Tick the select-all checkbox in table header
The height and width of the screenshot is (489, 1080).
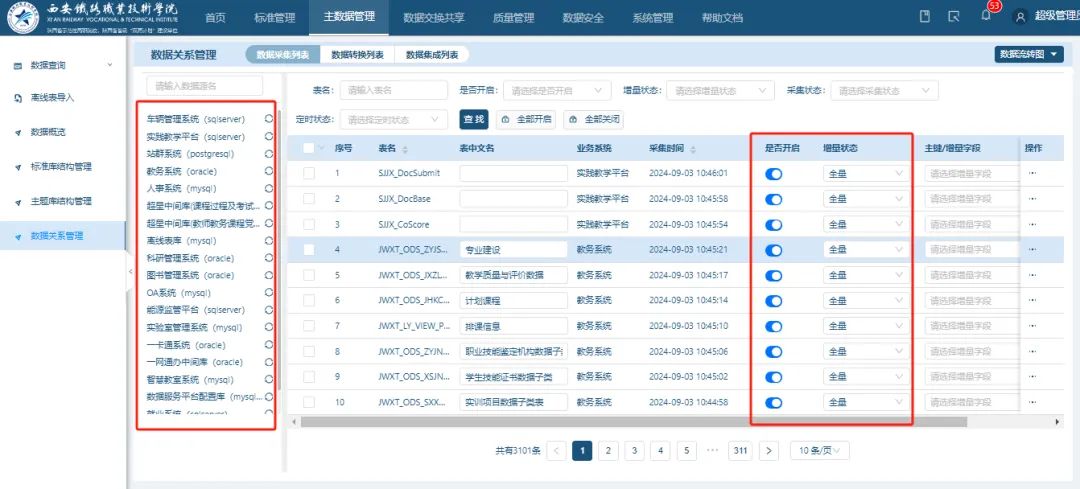tap(309, 149)
